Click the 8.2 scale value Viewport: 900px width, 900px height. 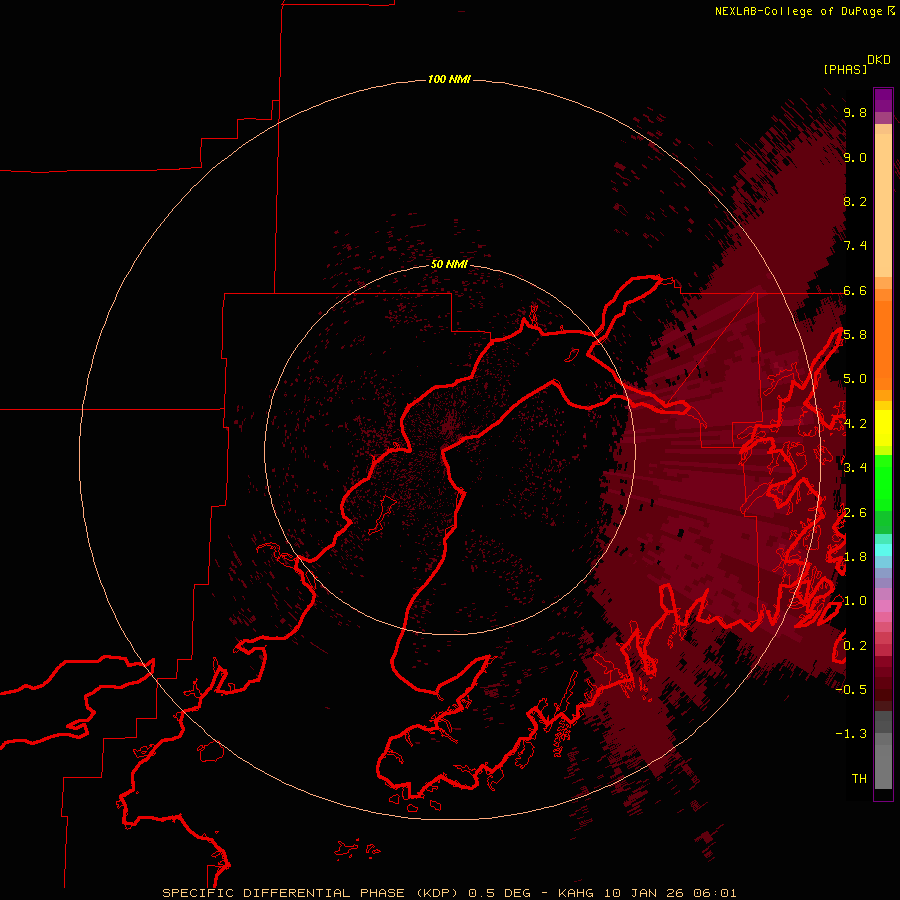pos(855,201)
